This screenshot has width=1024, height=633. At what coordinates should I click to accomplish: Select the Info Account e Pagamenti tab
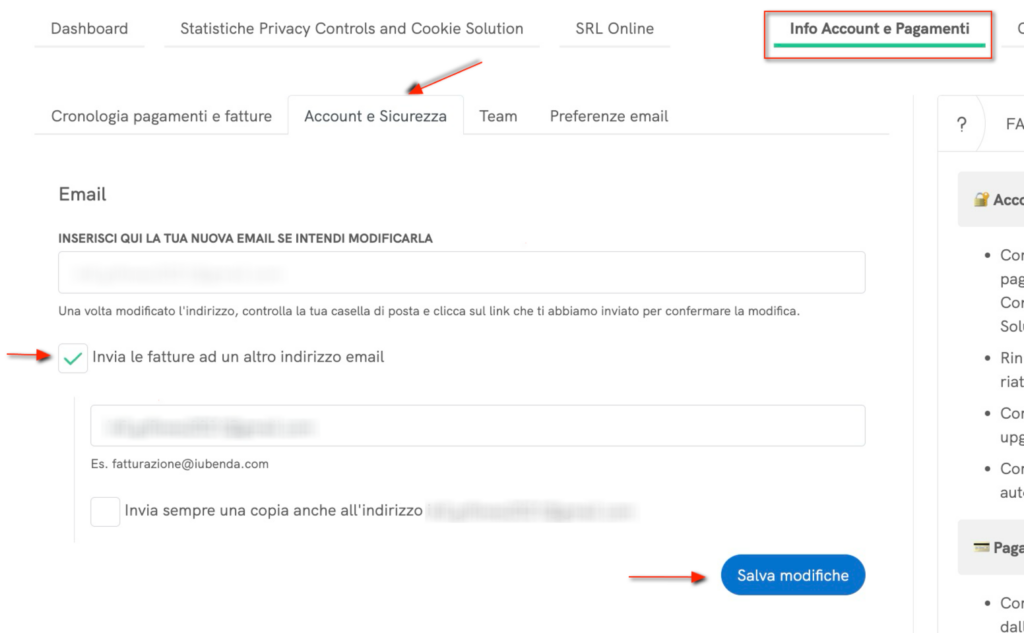pyautogui.click(x=879, y=29)
